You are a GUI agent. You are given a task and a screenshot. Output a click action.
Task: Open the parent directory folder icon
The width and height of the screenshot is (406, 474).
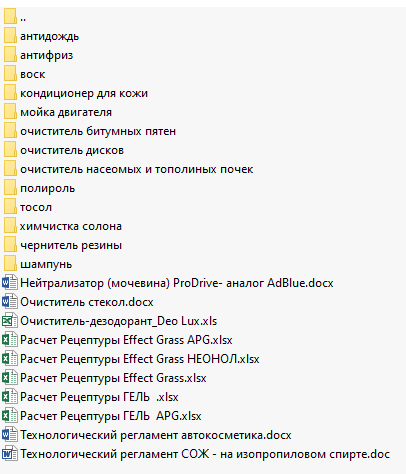[10, 16]
